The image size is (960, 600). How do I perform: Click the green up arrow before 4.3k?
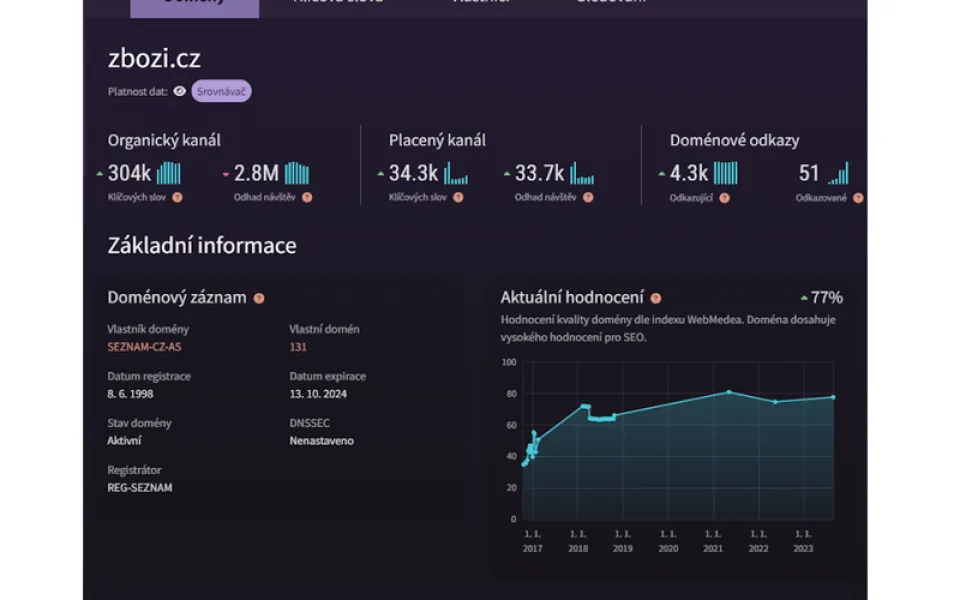tap(661, 174)
